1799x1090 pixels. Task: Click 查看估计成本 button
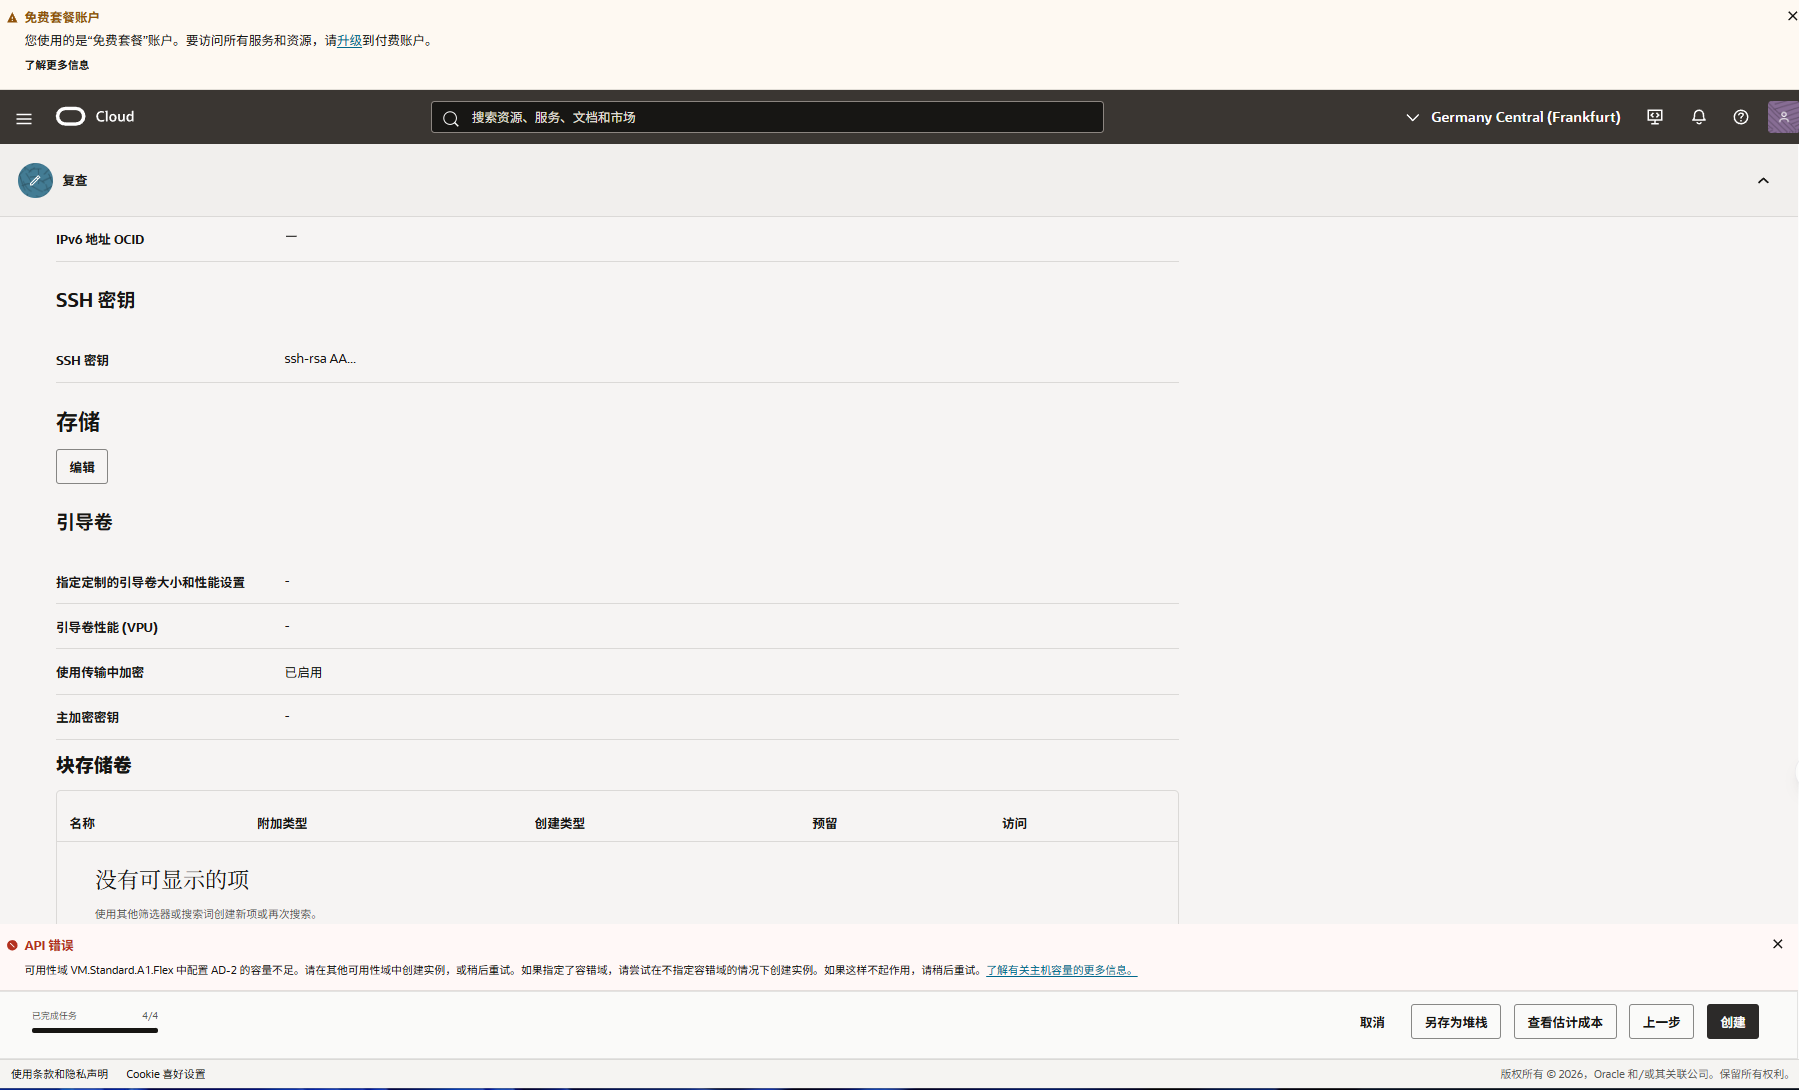pyautogui.click(x=1565, y=1022)
